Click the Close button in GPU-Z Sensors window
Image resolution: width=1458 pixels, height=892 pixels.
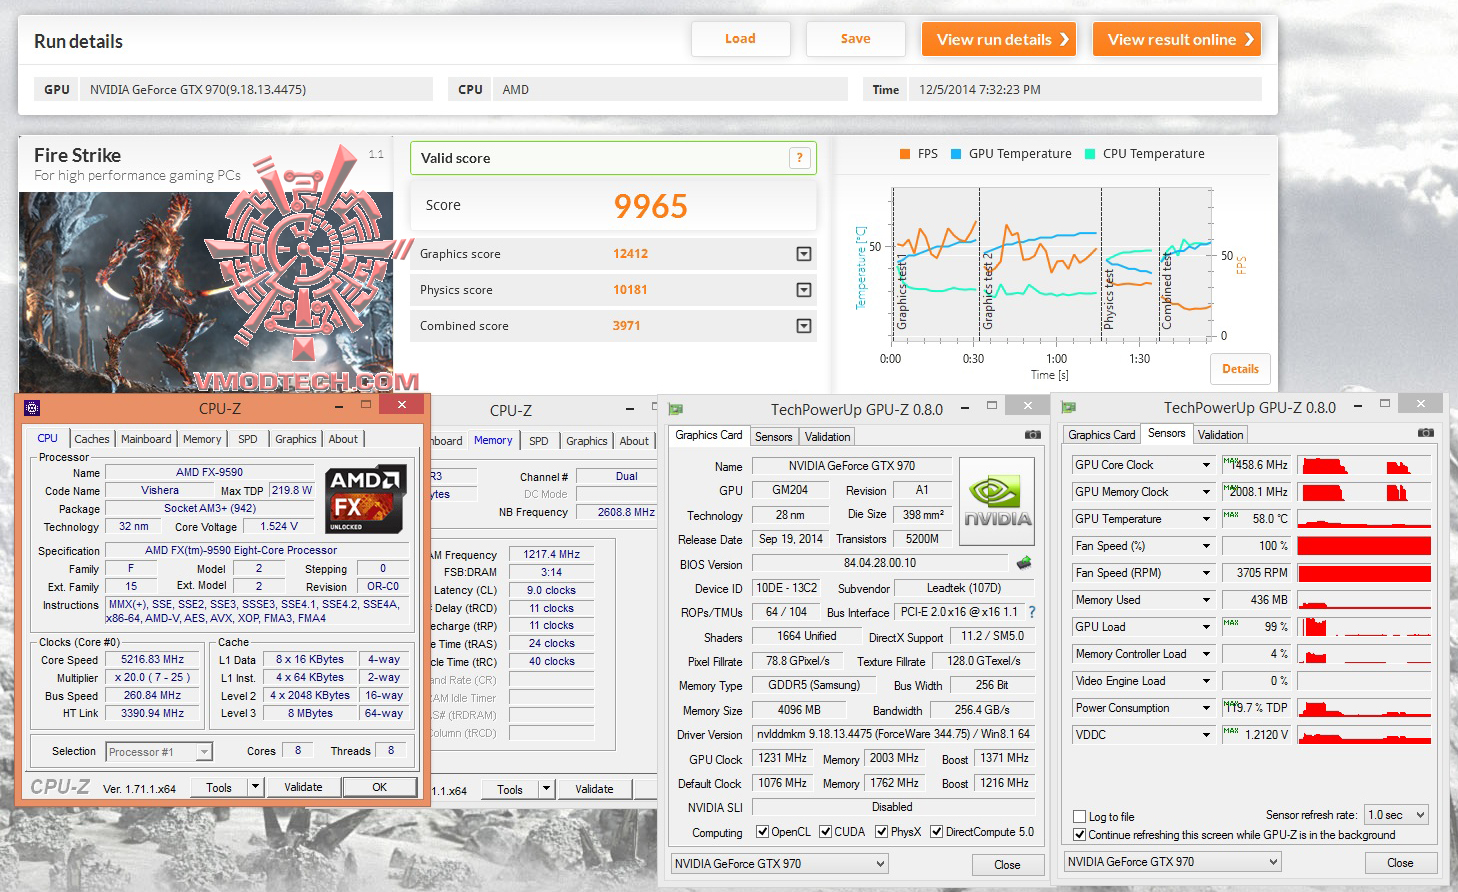tap(1400, 863)
